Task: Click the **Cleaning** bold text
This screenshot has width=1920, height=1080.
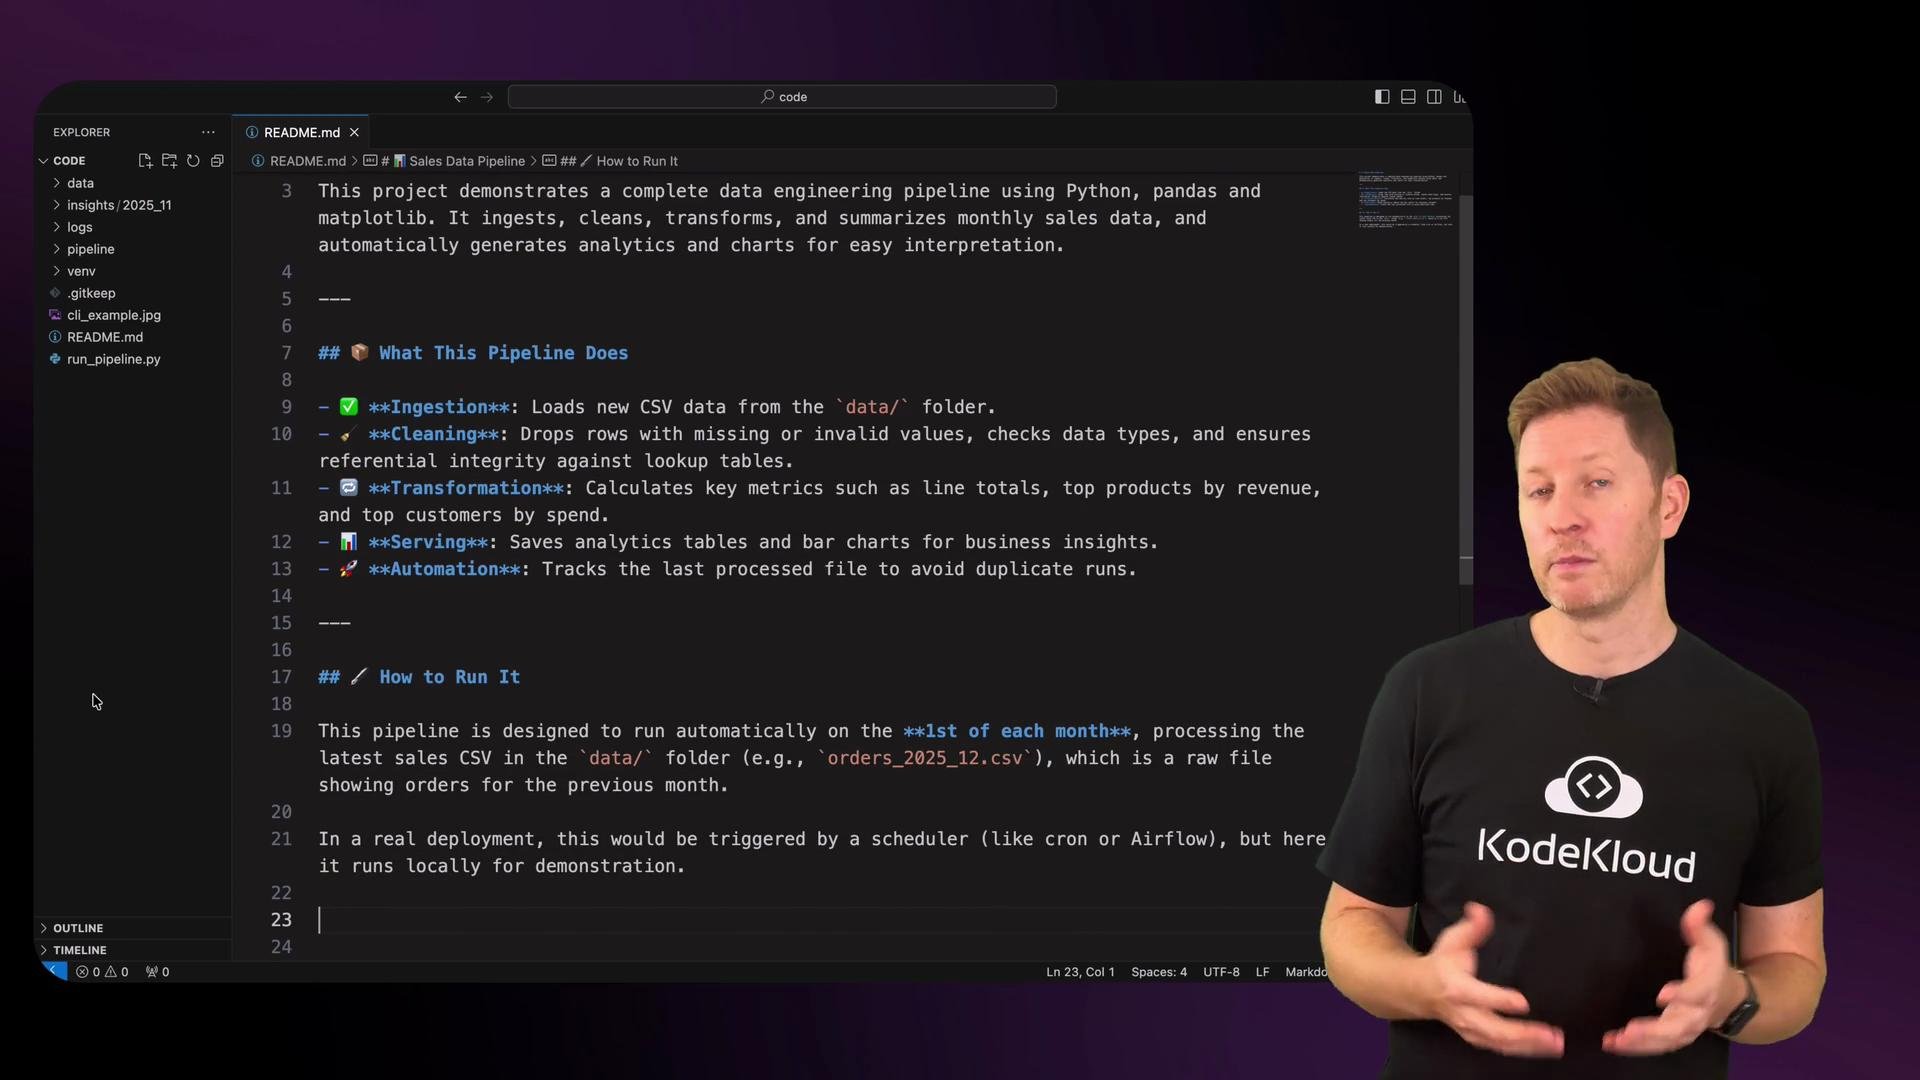Action: point(433,434)
